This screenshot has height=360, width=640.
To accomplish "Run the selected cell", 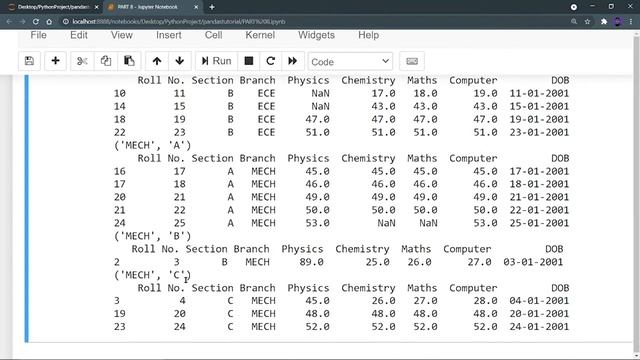I will [216, 61].
